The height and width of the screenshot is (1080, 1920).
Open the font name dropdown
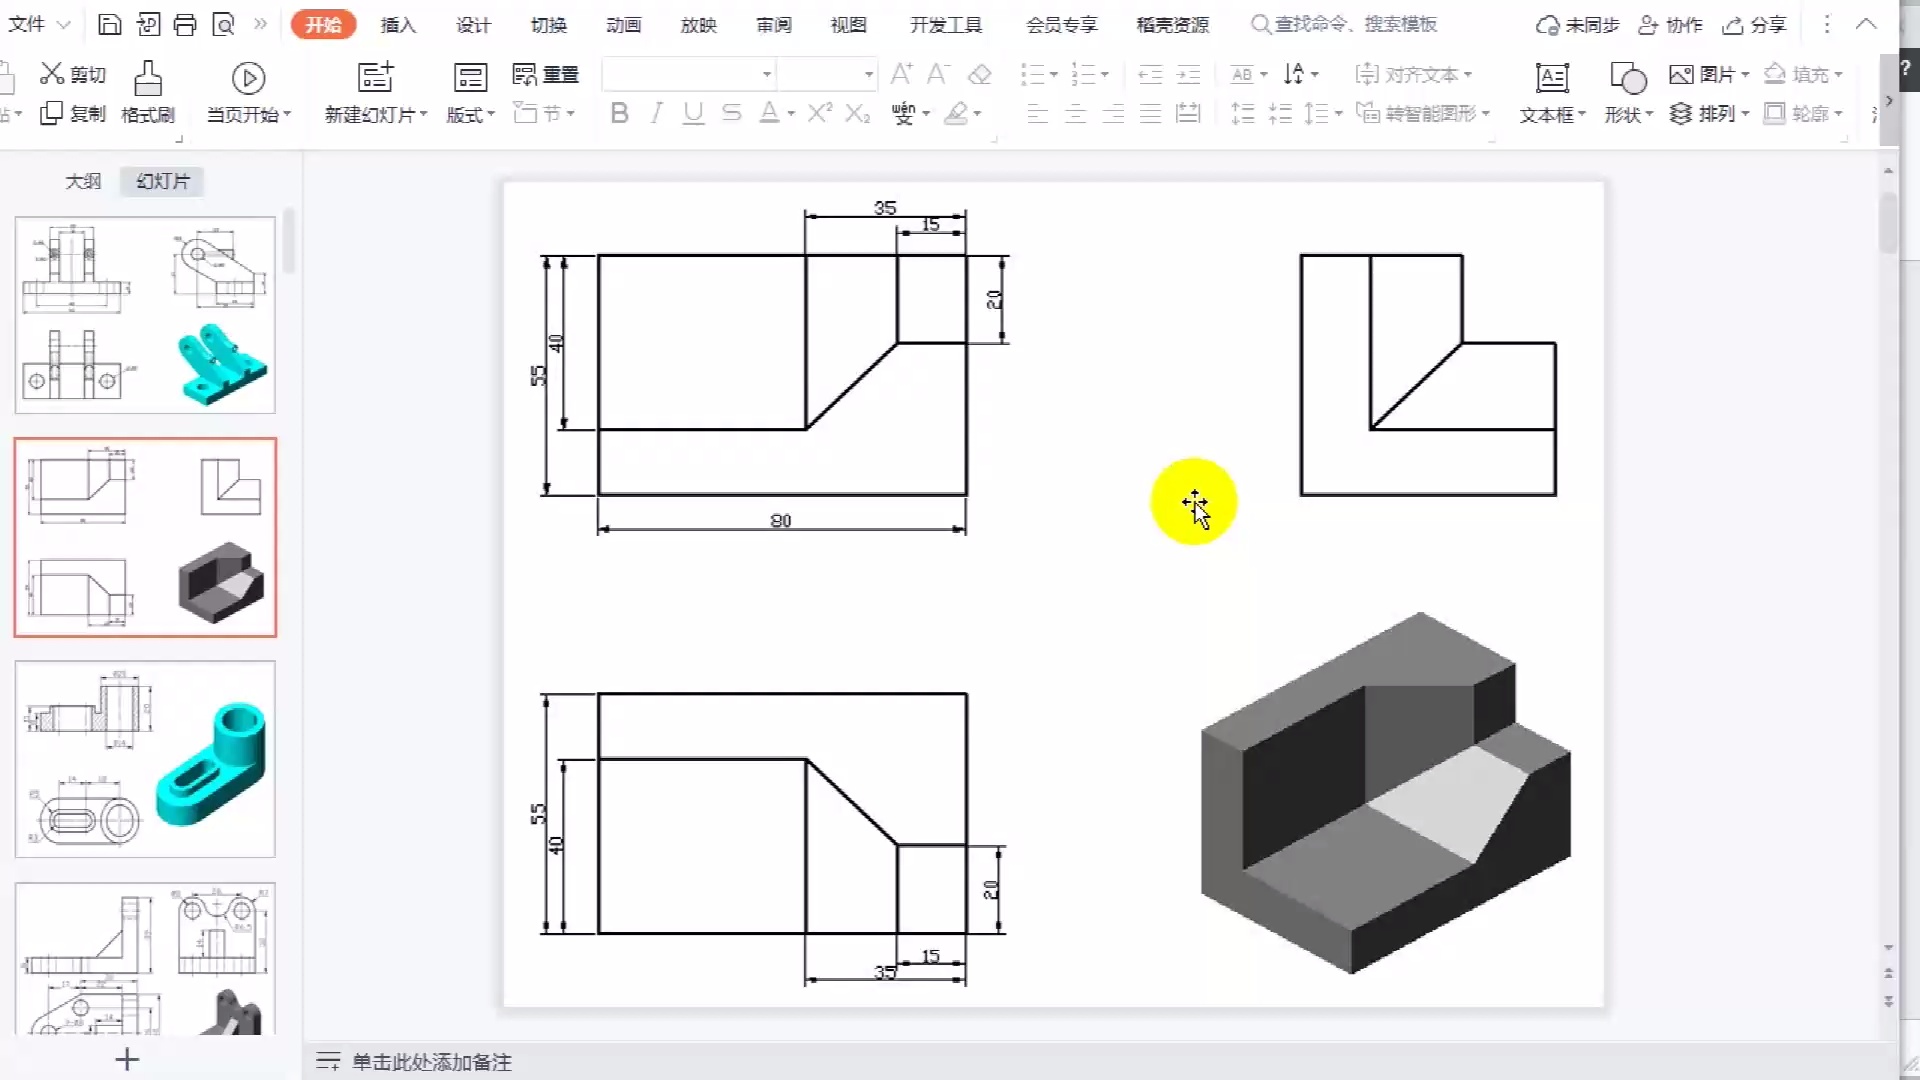[x=767, y=74]
